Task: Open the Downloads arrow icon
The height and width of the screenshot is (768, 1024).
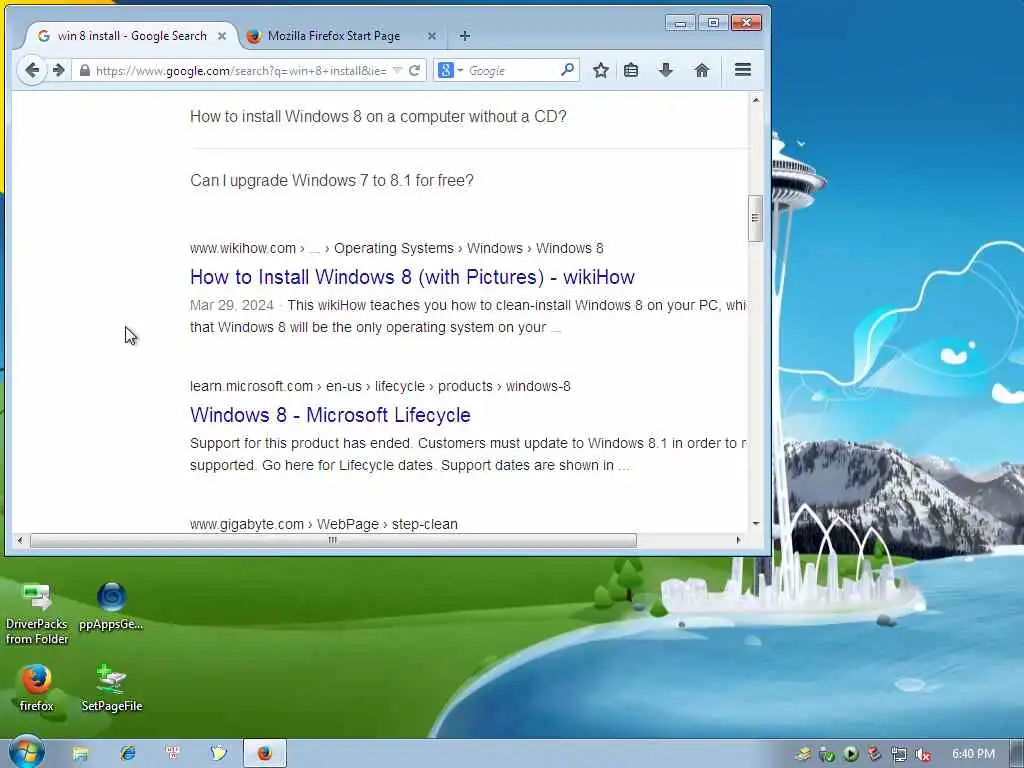Action: click(x=665, y=71)
